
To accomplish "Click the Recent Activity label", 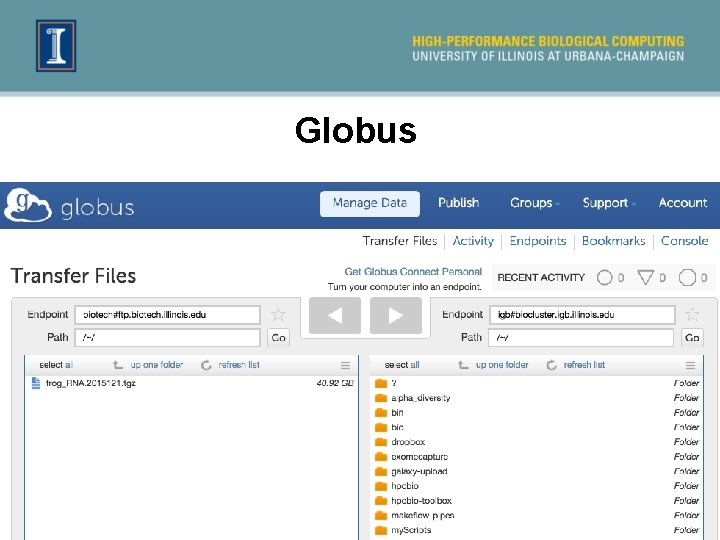I will pyautogui.click(x=541, y=278).
